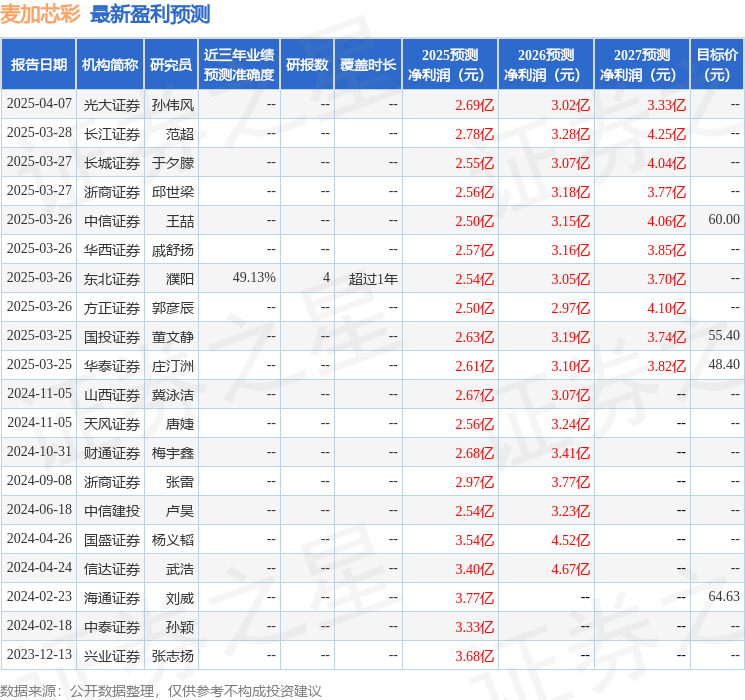Image resolution: width=745 pixels, height=700 pixels.
Task: Click researcher name 于夕朦
Action: click(x=173, y=163)
